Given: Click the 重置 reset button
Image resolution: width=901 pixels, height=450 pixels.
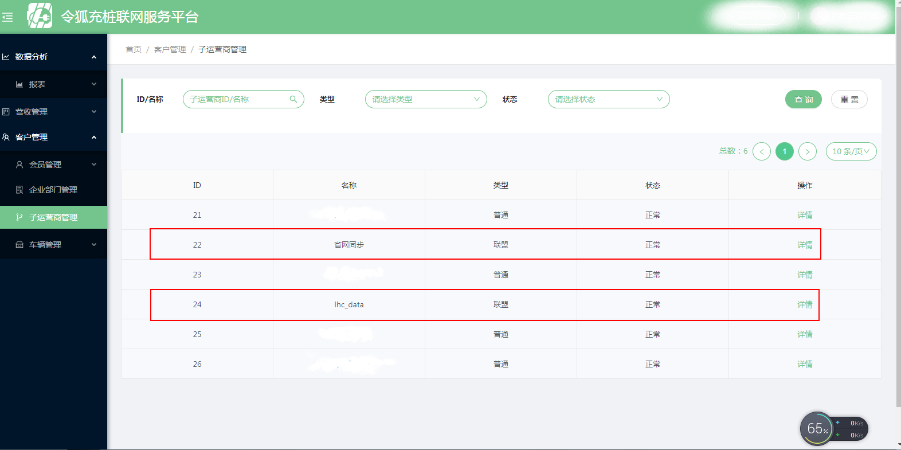Looking at the screenshot, I should point(849,99).
